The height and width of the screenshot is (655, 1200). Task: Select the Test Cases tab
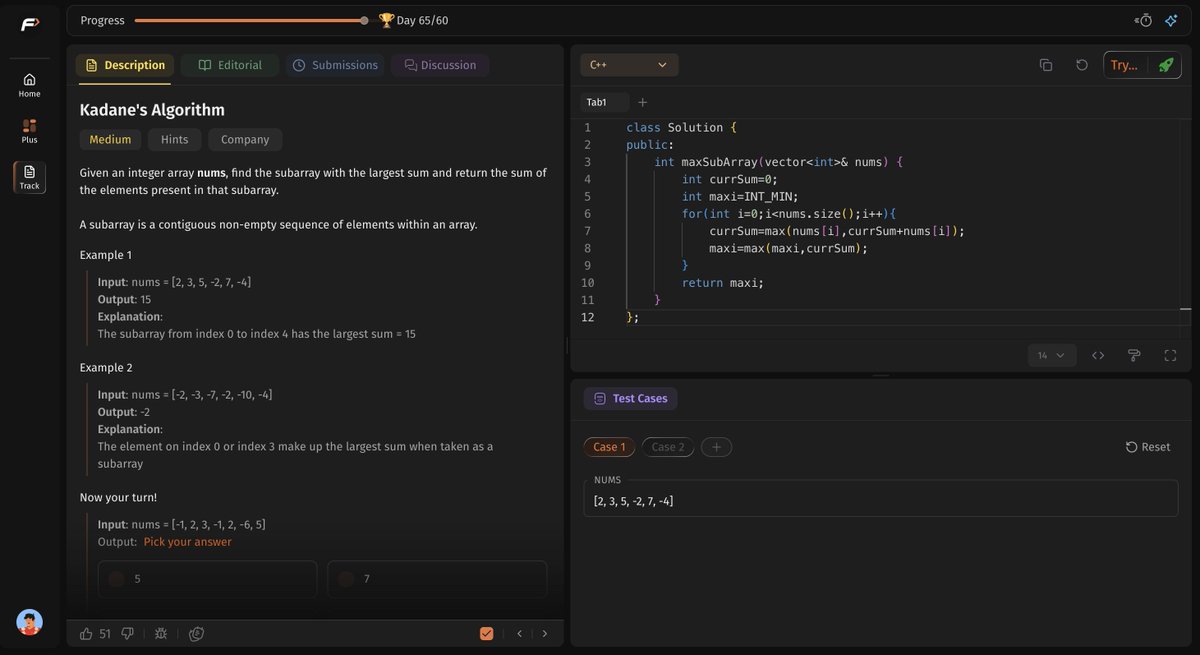point(630,398)
